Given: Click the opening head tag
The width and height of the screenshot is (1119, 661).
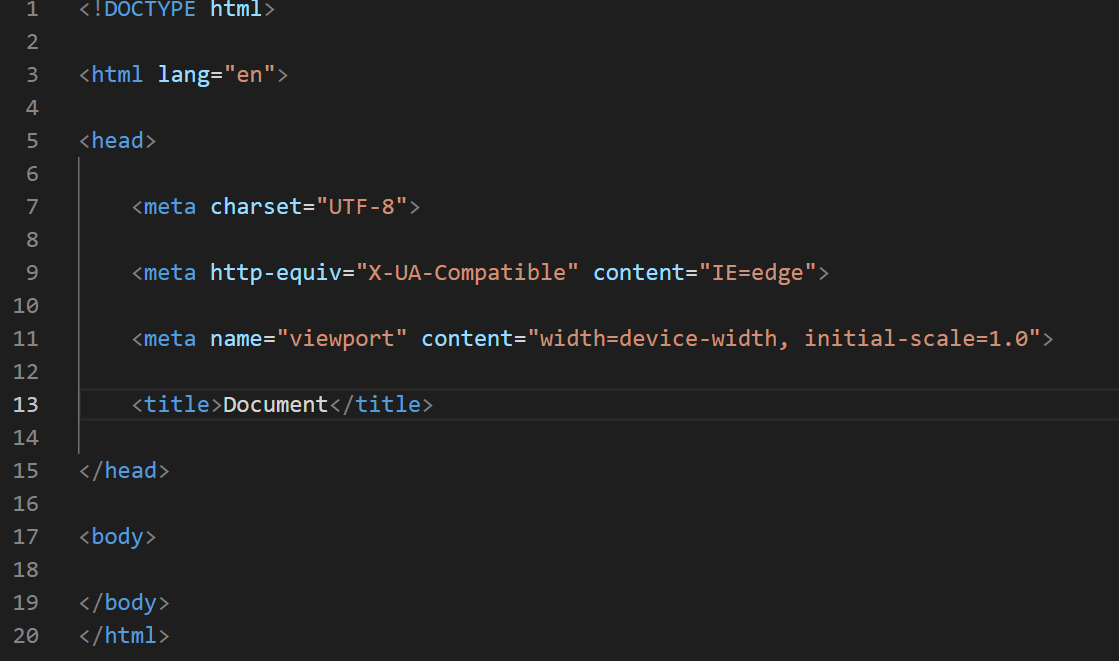Looking at the screenshot, I should tap(118, 141).
